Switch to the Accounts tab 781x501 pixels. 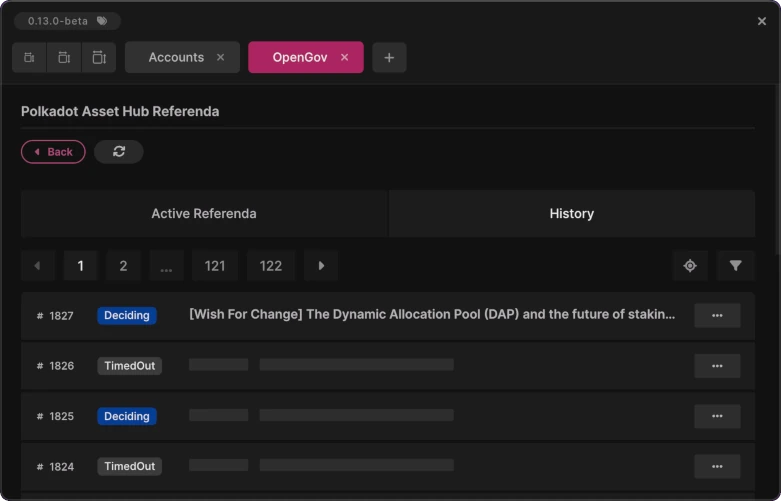click(x=176, y=58)
